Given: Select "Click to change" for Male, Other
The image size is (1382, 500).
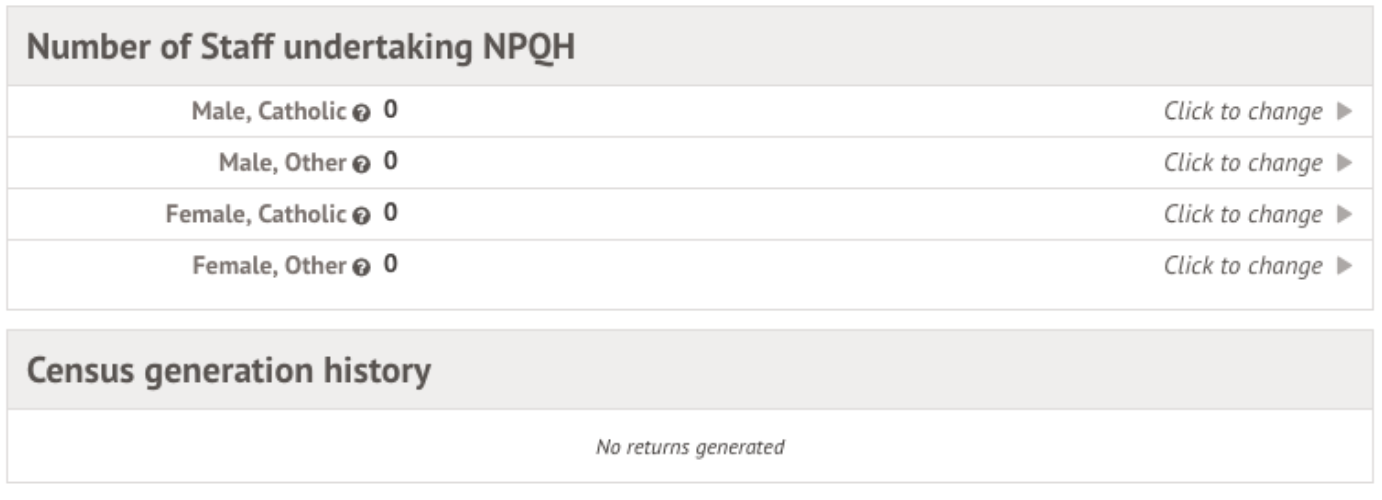Looking at the screenshot, I should (x=1243, y=163).
